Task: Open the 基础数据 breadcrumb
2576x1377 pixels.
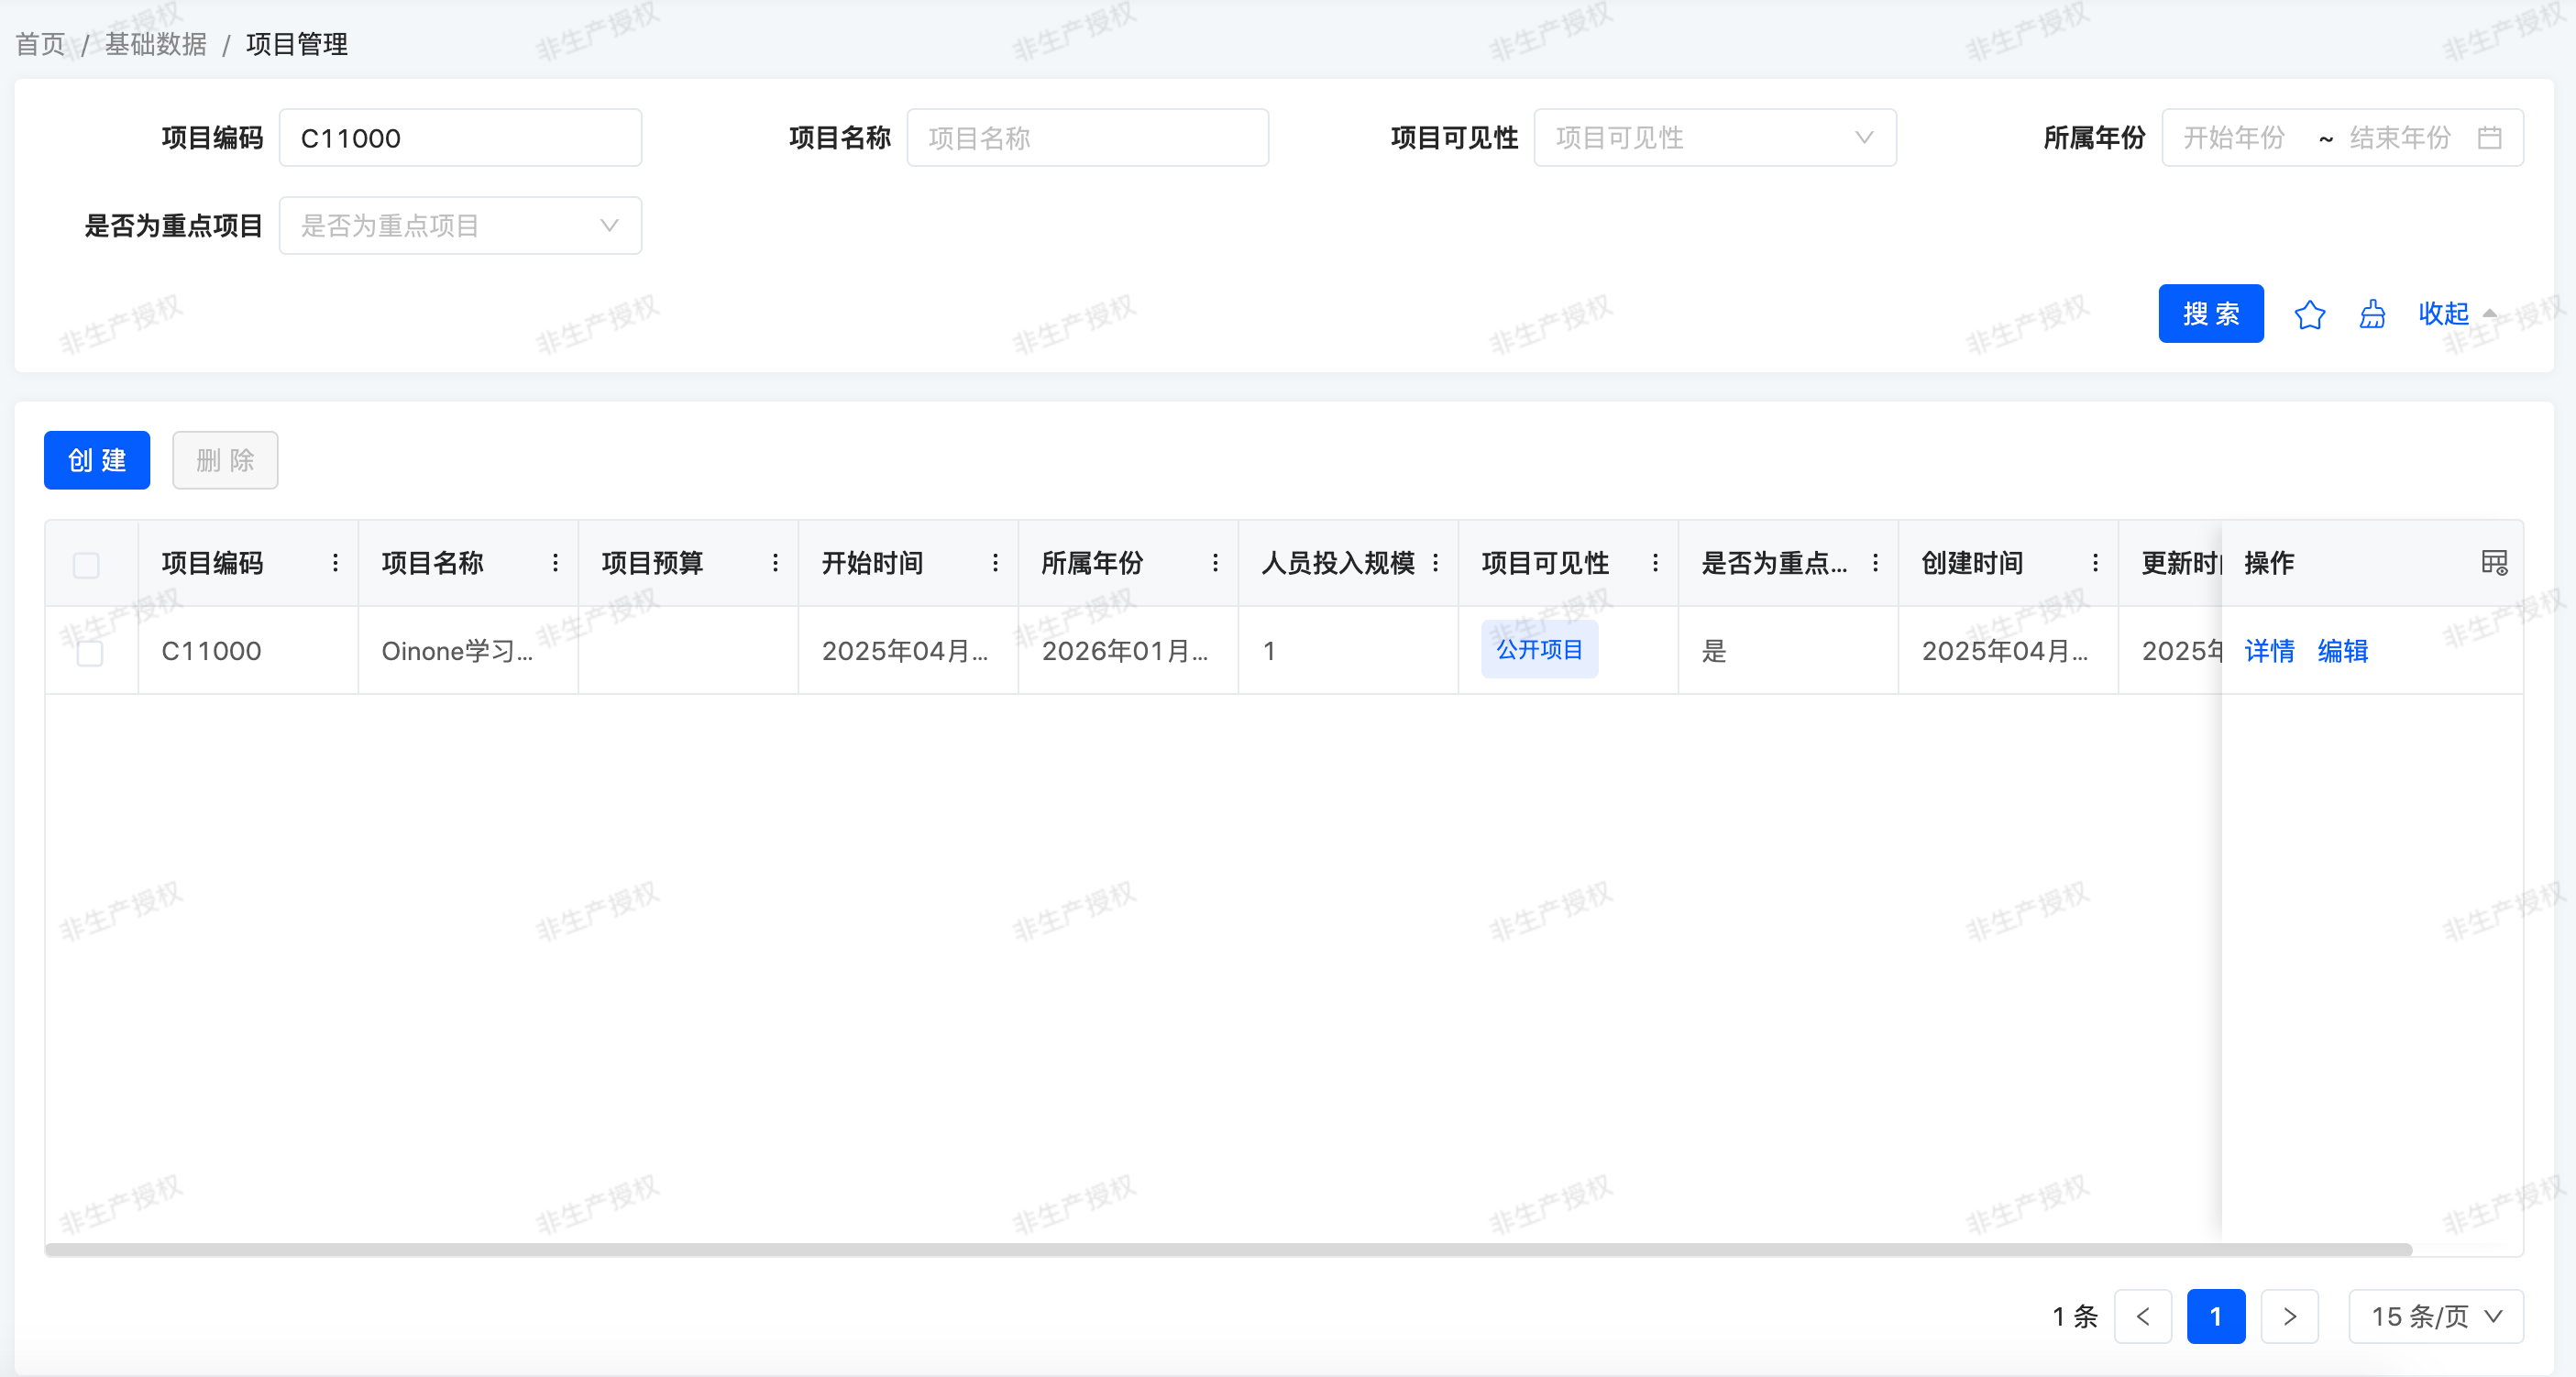Action: click(x=156, y=44)
